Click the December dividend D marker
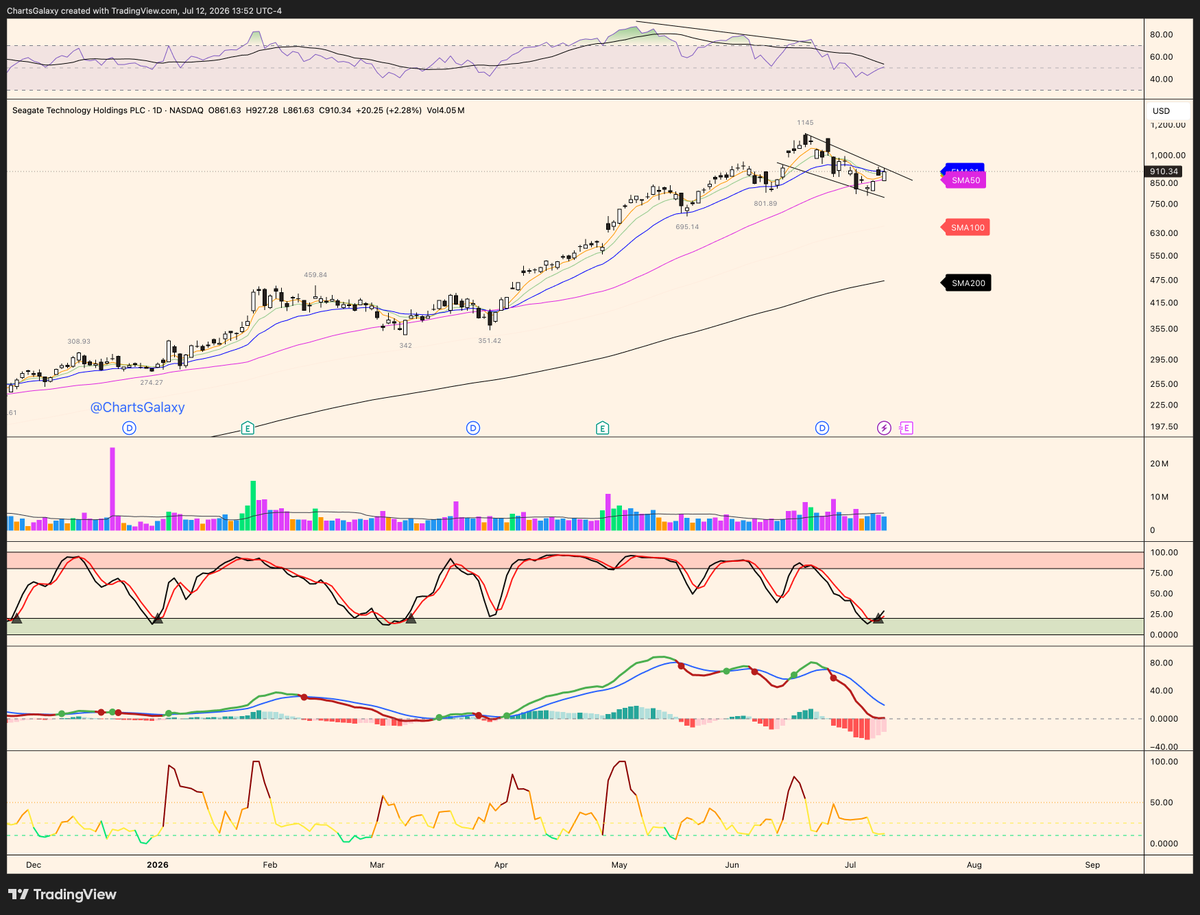This screenshot has height=915, width=1200. tap(129, 428)
